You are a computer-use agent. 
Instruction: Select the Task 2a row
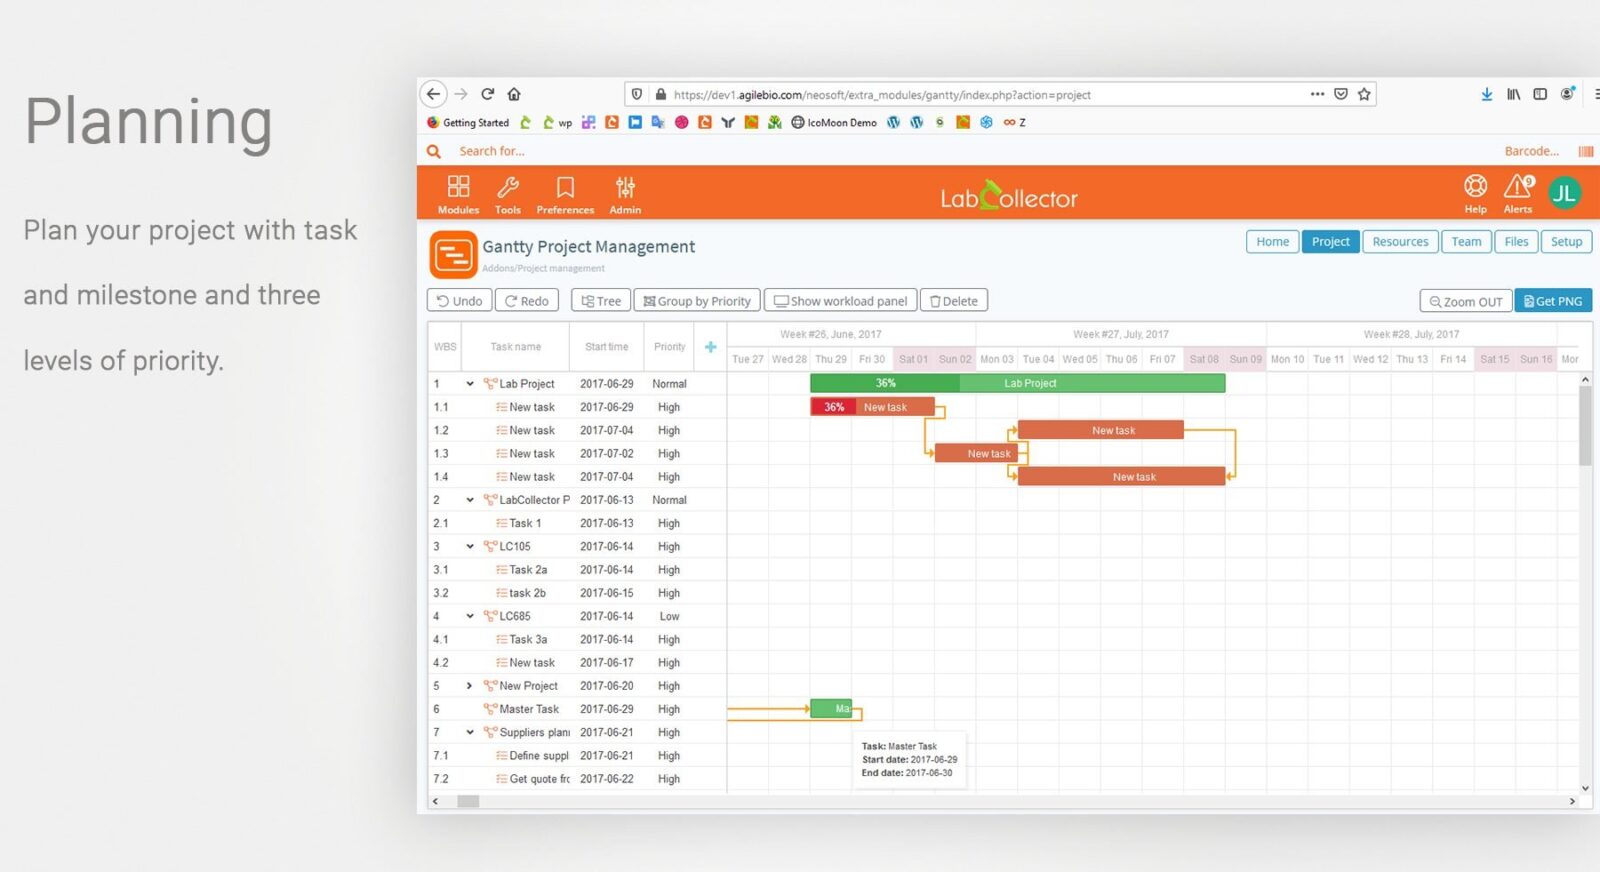point(577,570)
